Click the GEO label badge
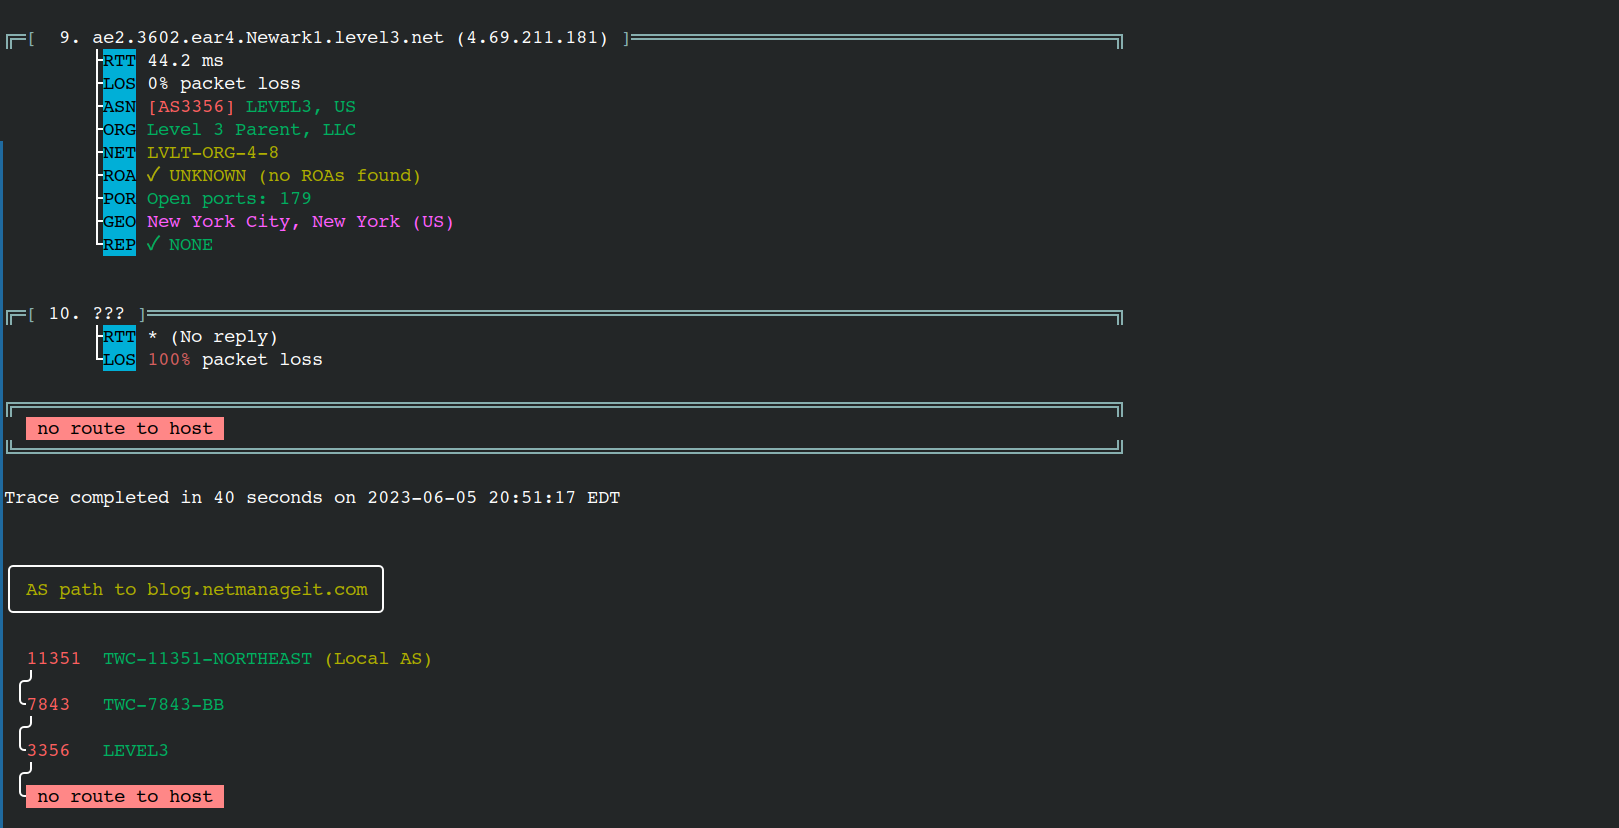Screen dimensions: 1619x828 (119, 222)
